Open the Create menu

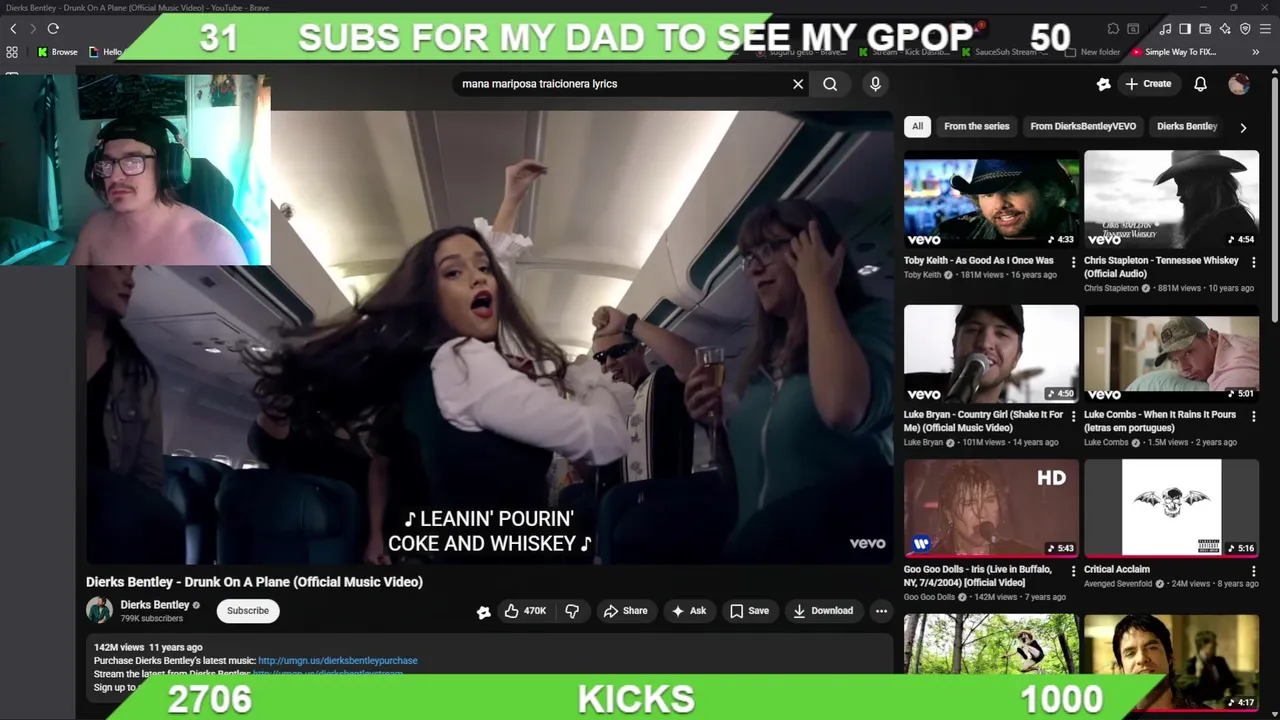tap(1148, 84)
